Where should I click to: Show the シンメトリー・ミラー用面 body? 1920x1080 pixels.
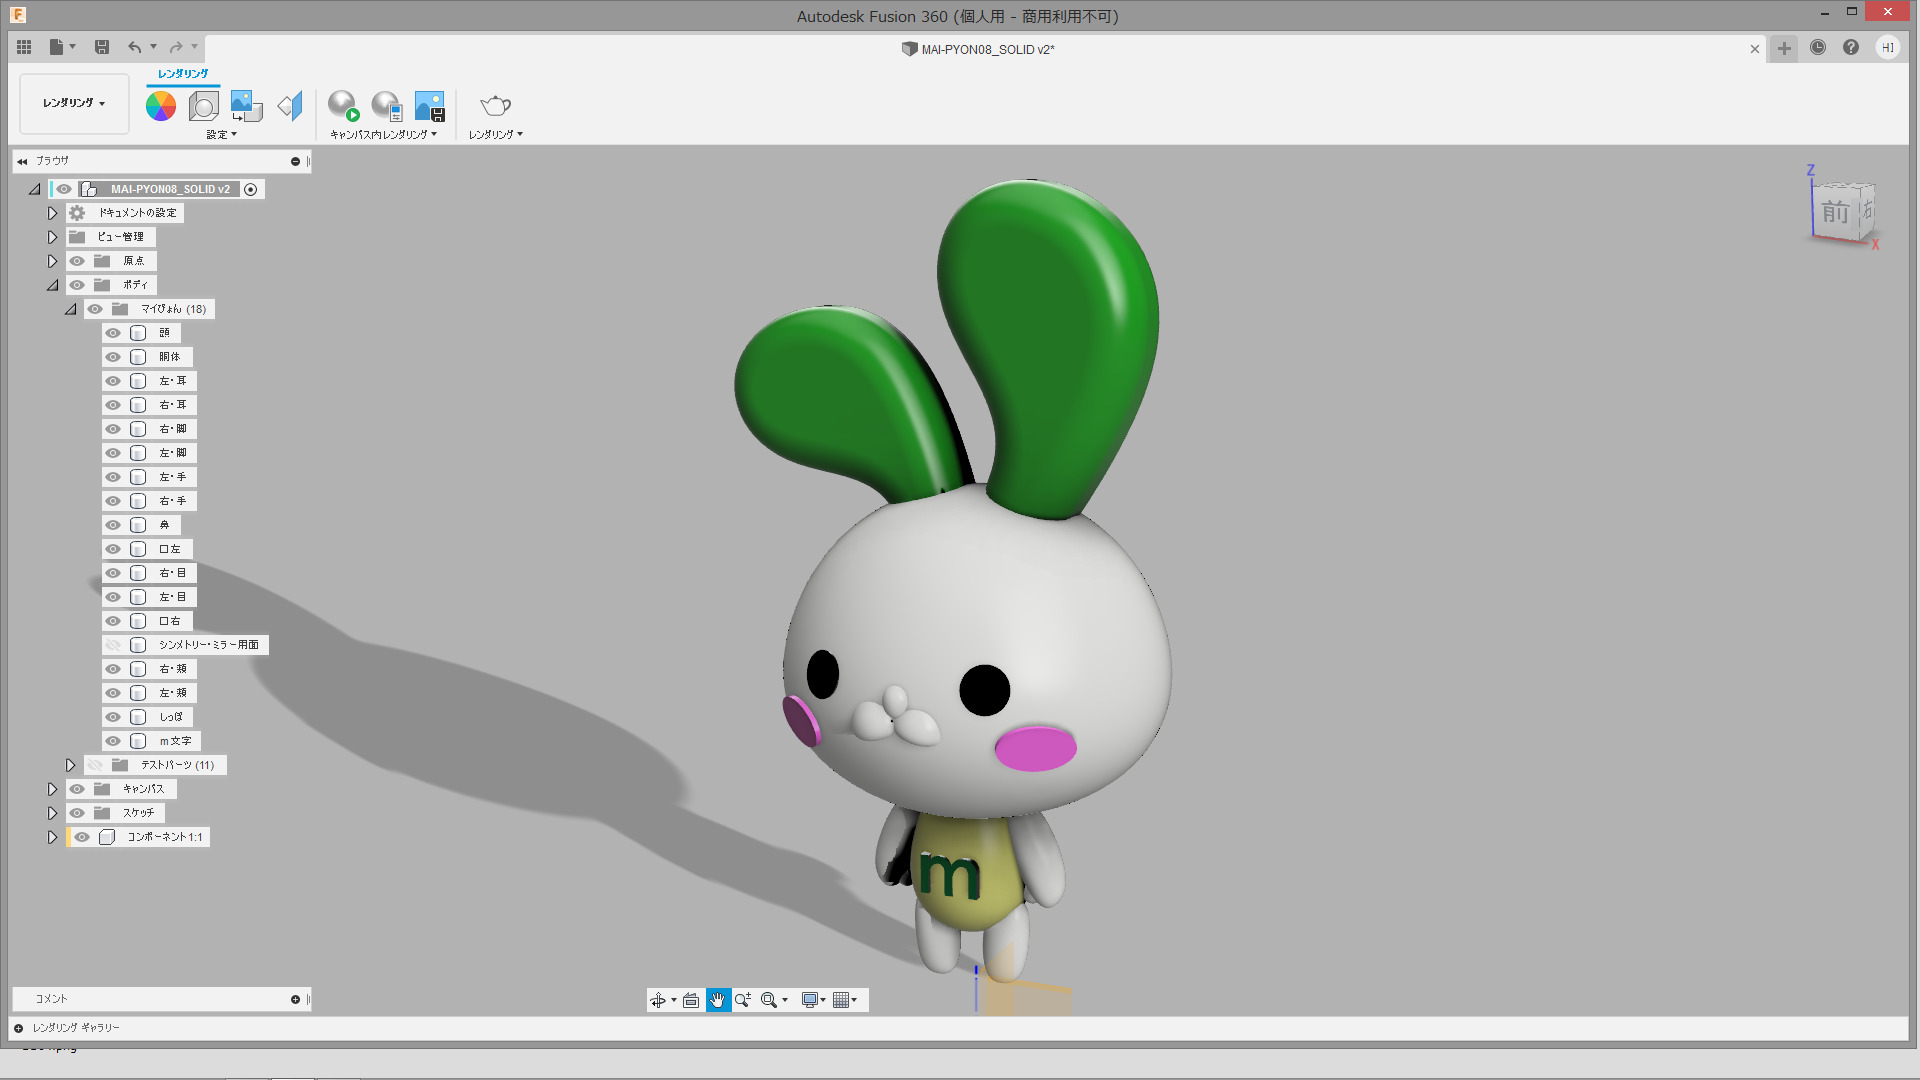(x=113, y=645)
